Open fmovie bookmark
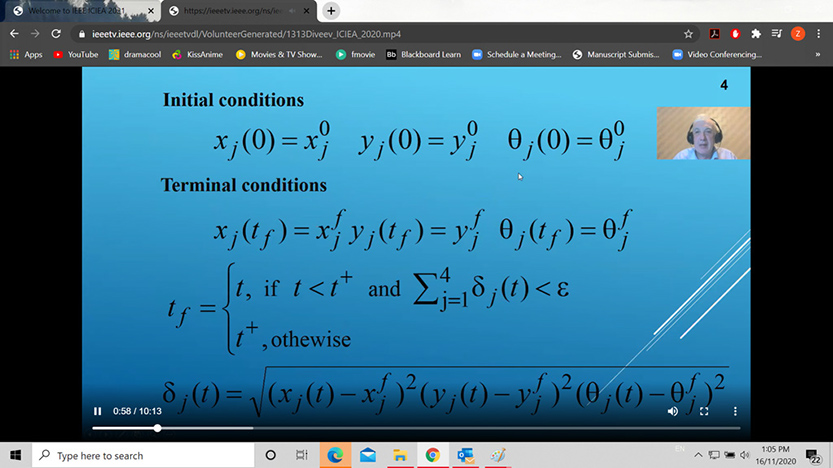The height and width of the screenshot is (468, 833). (355, 55)
